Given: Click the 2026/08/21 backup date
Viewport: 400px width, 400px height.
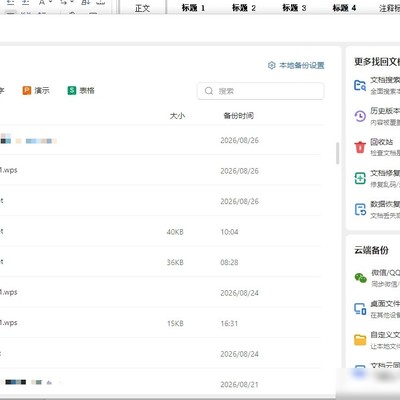Looking at the screenshot, I should [x=239, y=384].
